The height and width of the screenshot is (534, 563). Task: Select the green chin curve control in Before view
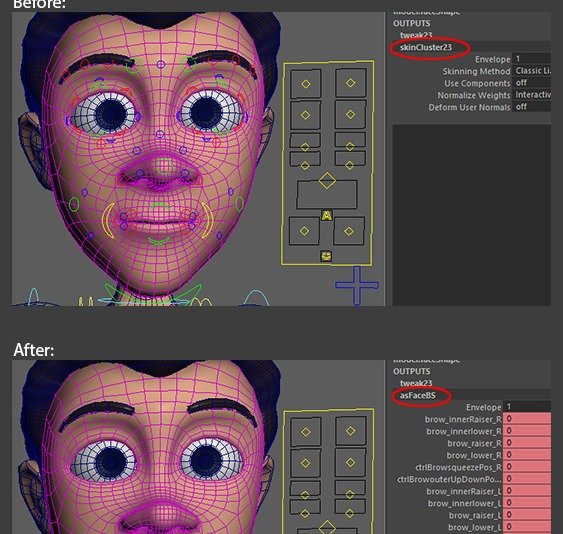[x=159, y=241]
